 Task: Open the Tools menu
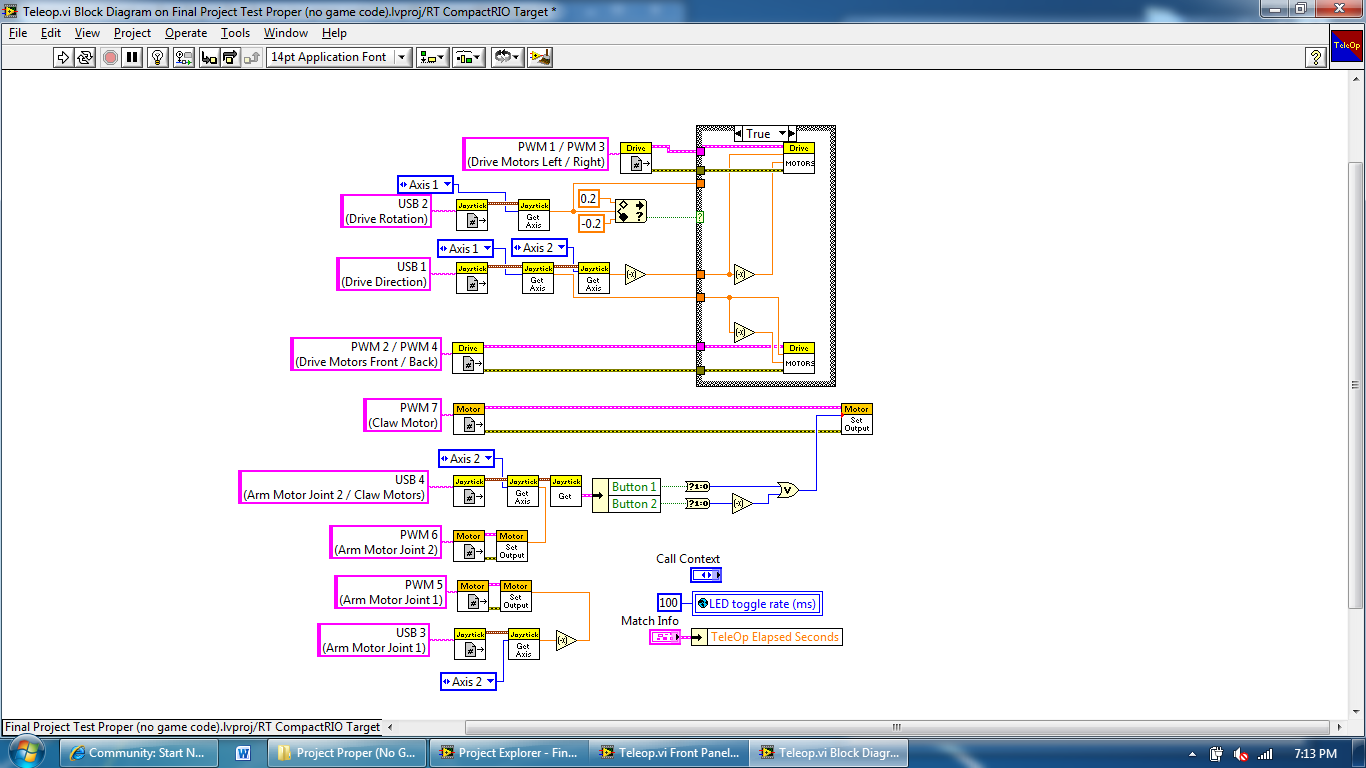[x=235, y=33]
